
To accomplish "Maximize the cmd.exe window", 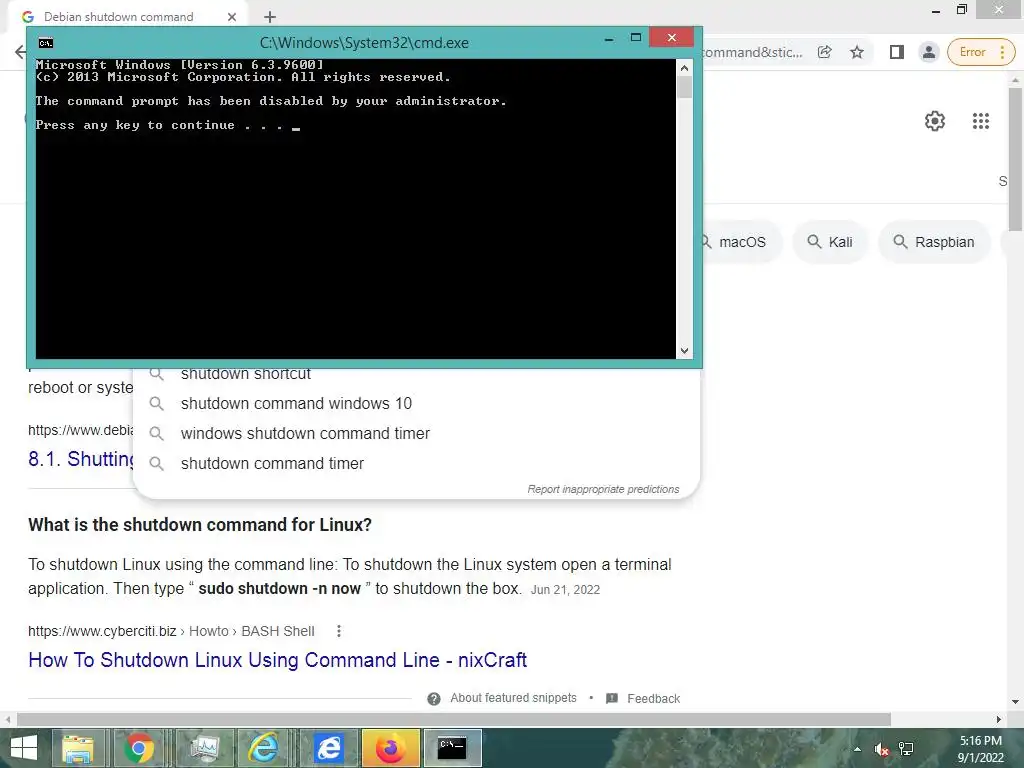I will coord(635,38).
